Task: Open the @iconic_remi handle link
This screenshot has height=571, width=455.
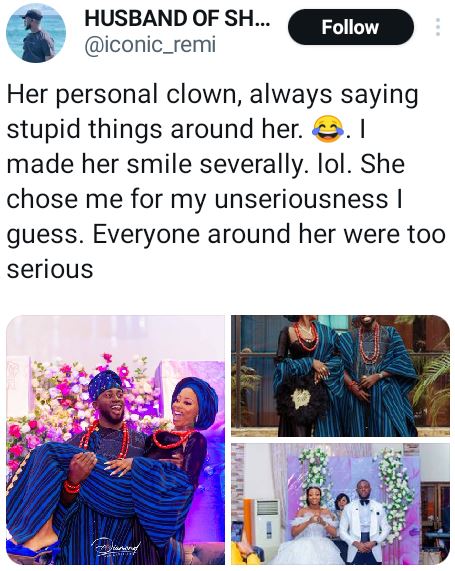Action: [x=150, y=45]
